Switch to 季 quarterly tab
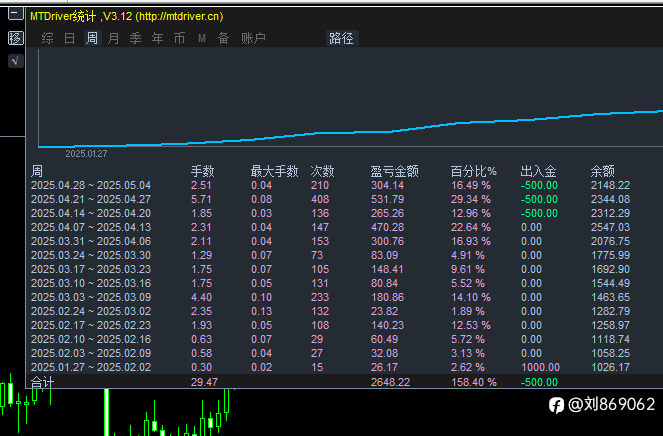663x436 pixels. click(x=136, y=38)
